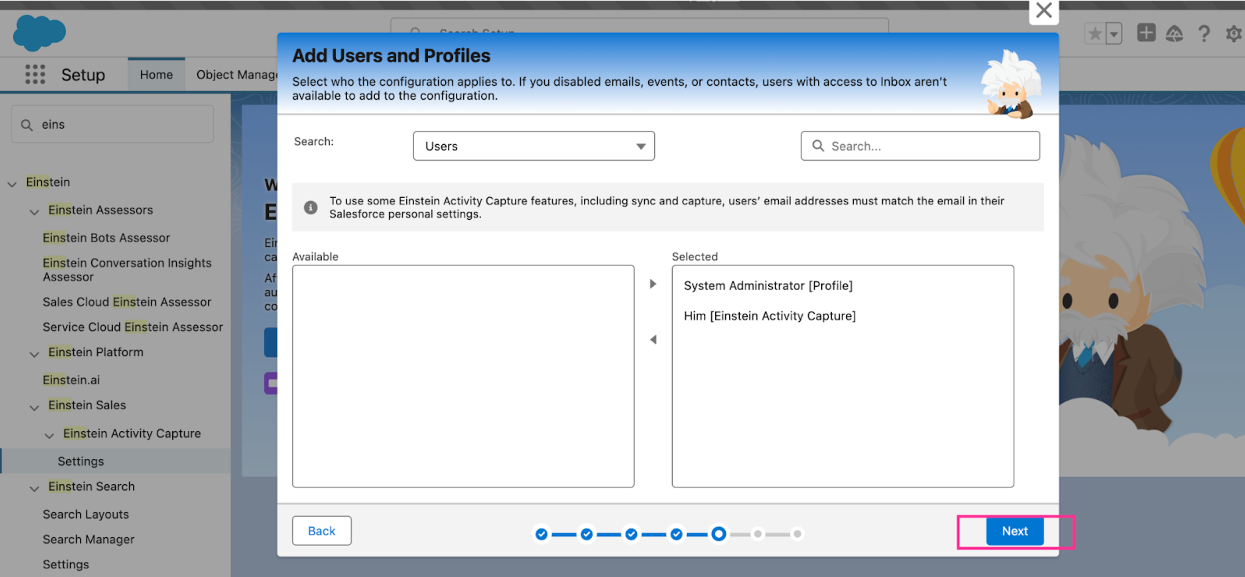The height and width of the screenshot is (577, 1245).
Task: Open Search Layouts
Action: (x=86, y=514)
